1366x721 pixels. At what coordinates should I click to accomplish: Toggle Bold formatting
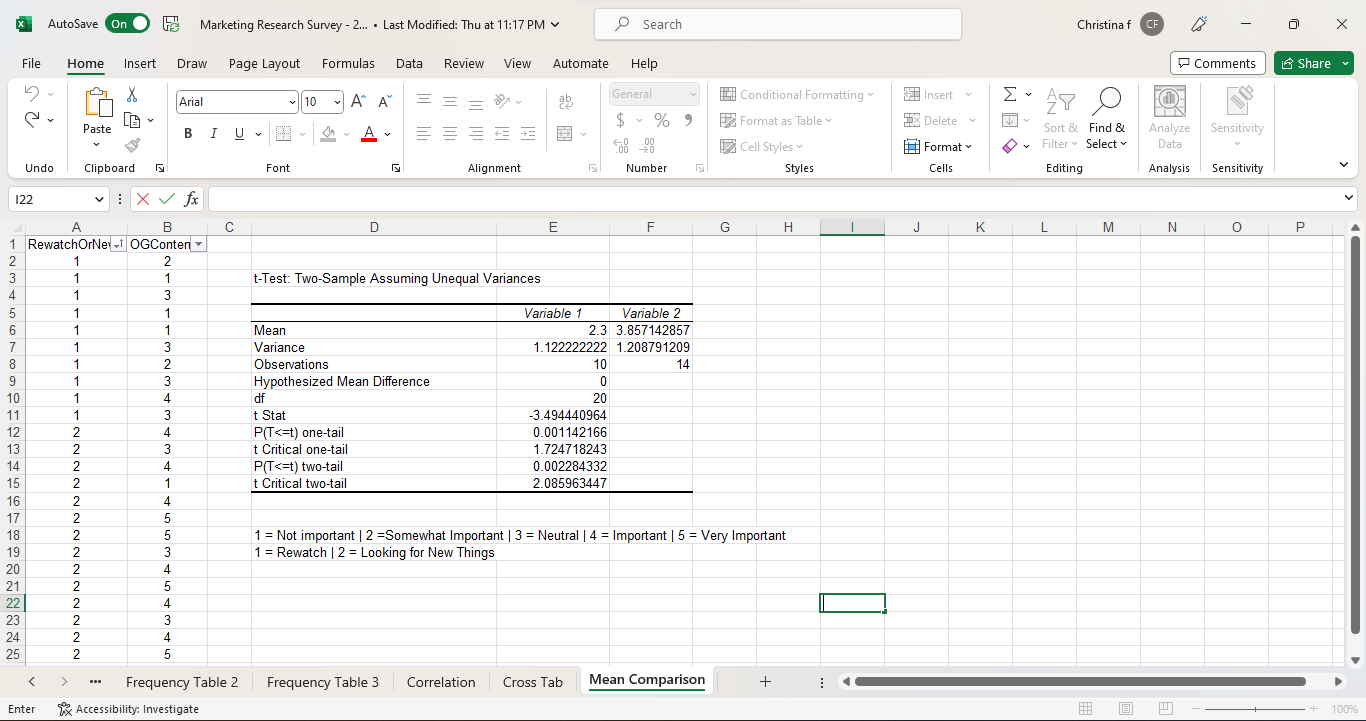(x=188, y=133)
